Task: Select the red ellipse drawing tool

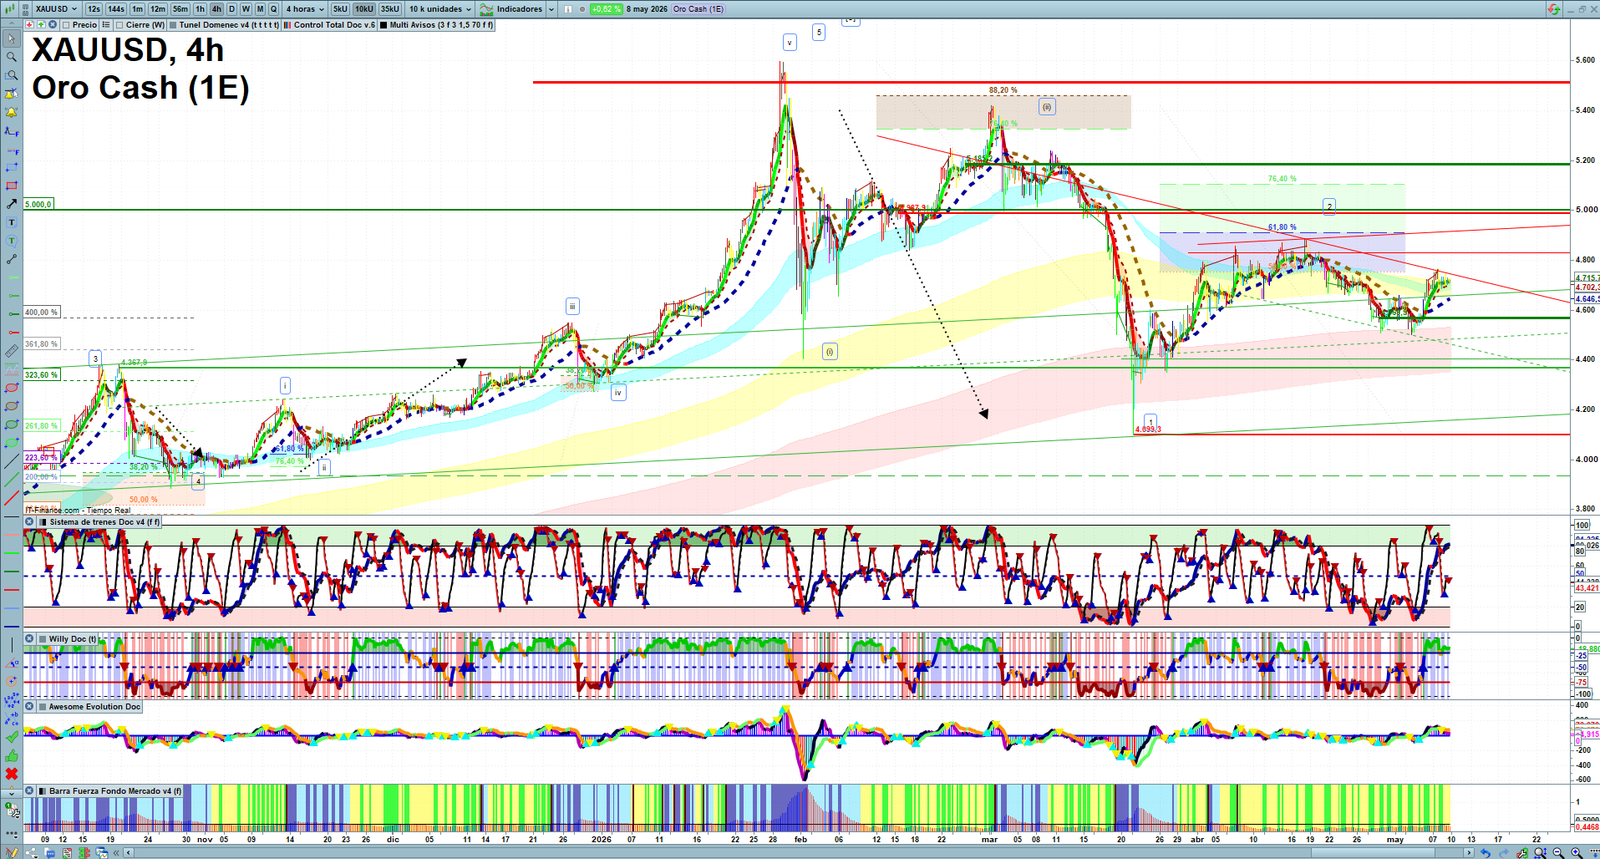Action: point(11,388)
